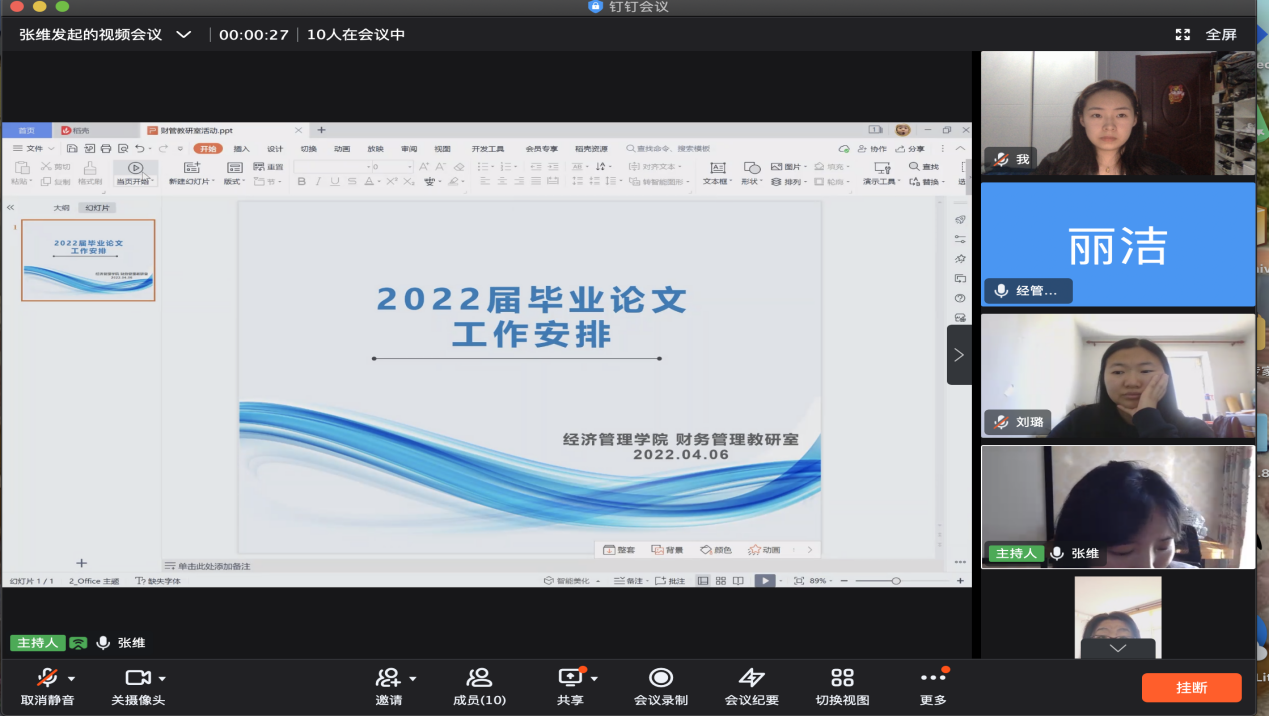Select the 放映 ribbon tab

(x=375, y=148)
